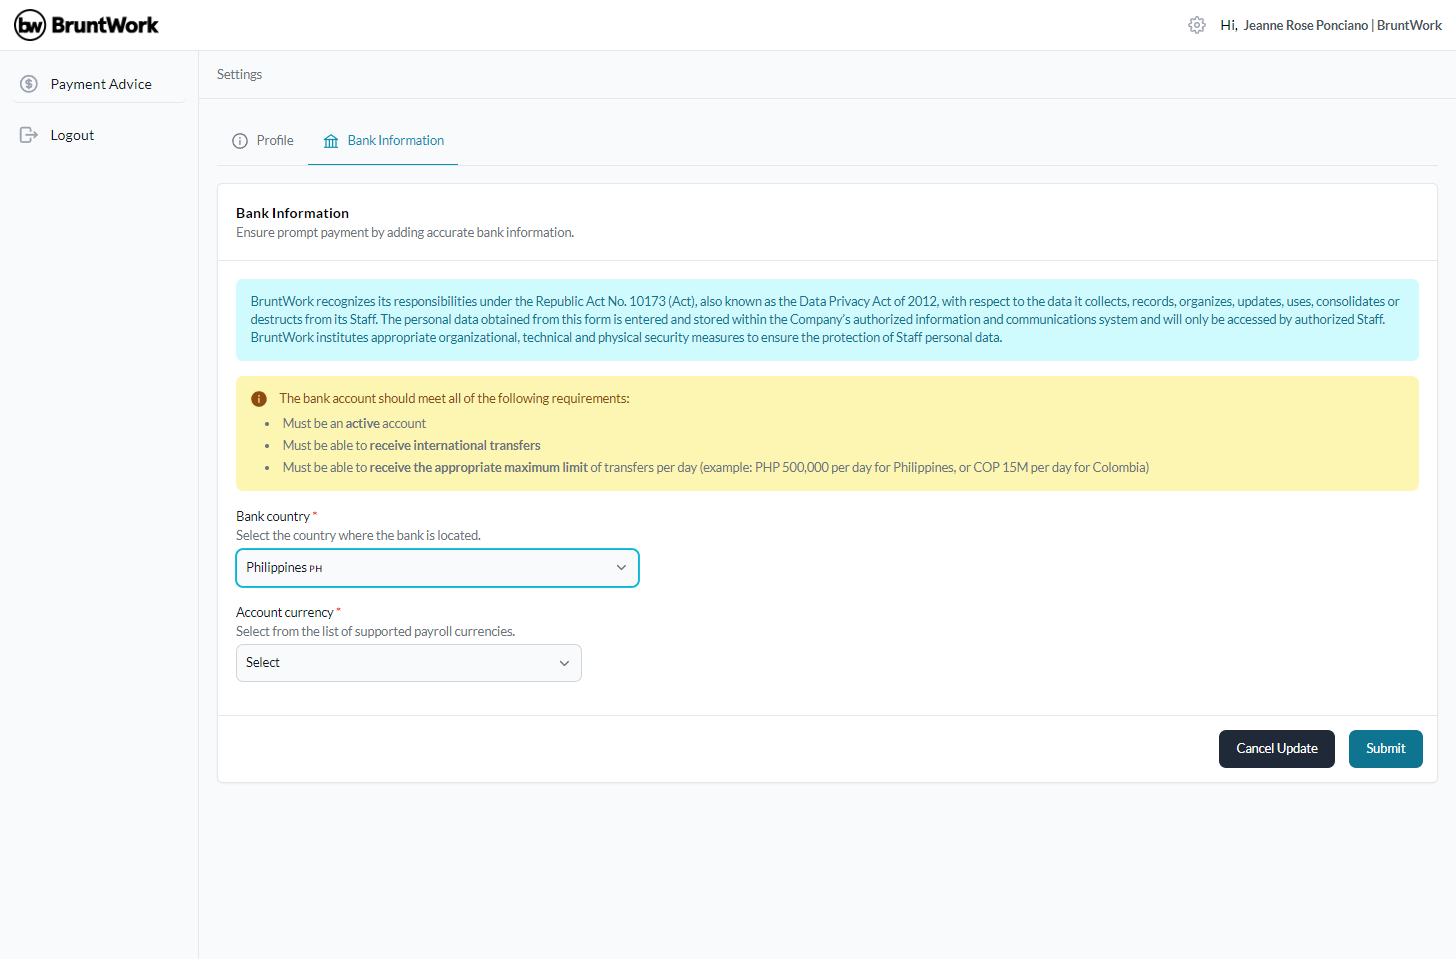Click the 'Bank country' field label

(273, 516)
